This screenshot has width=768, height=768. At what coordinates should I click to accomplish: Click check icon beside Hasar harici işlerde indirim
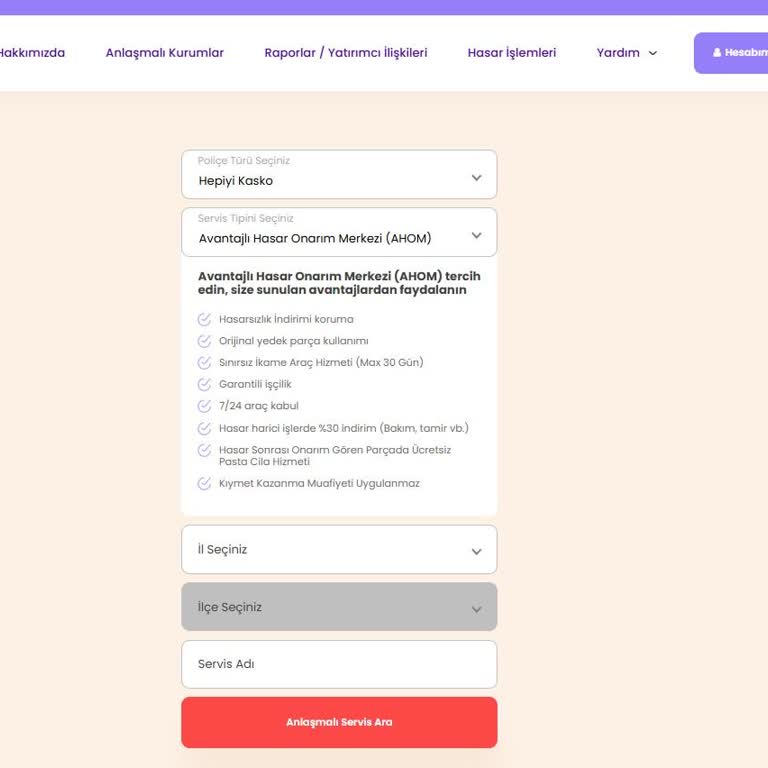point(204,428)
